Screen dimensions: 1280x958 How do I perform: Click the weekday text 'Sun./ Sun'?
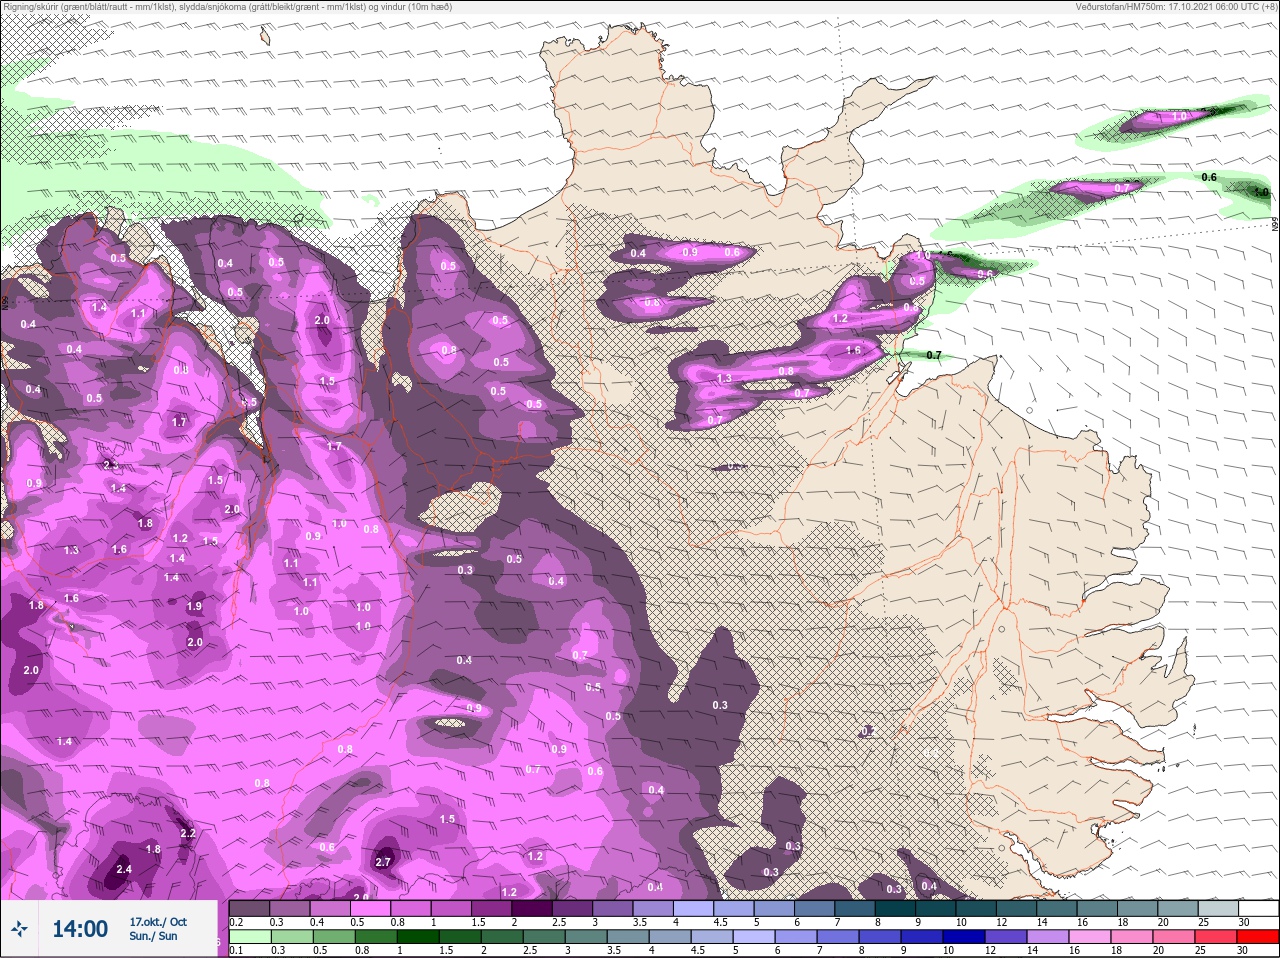pyautogui.click(x=153, y=936)
